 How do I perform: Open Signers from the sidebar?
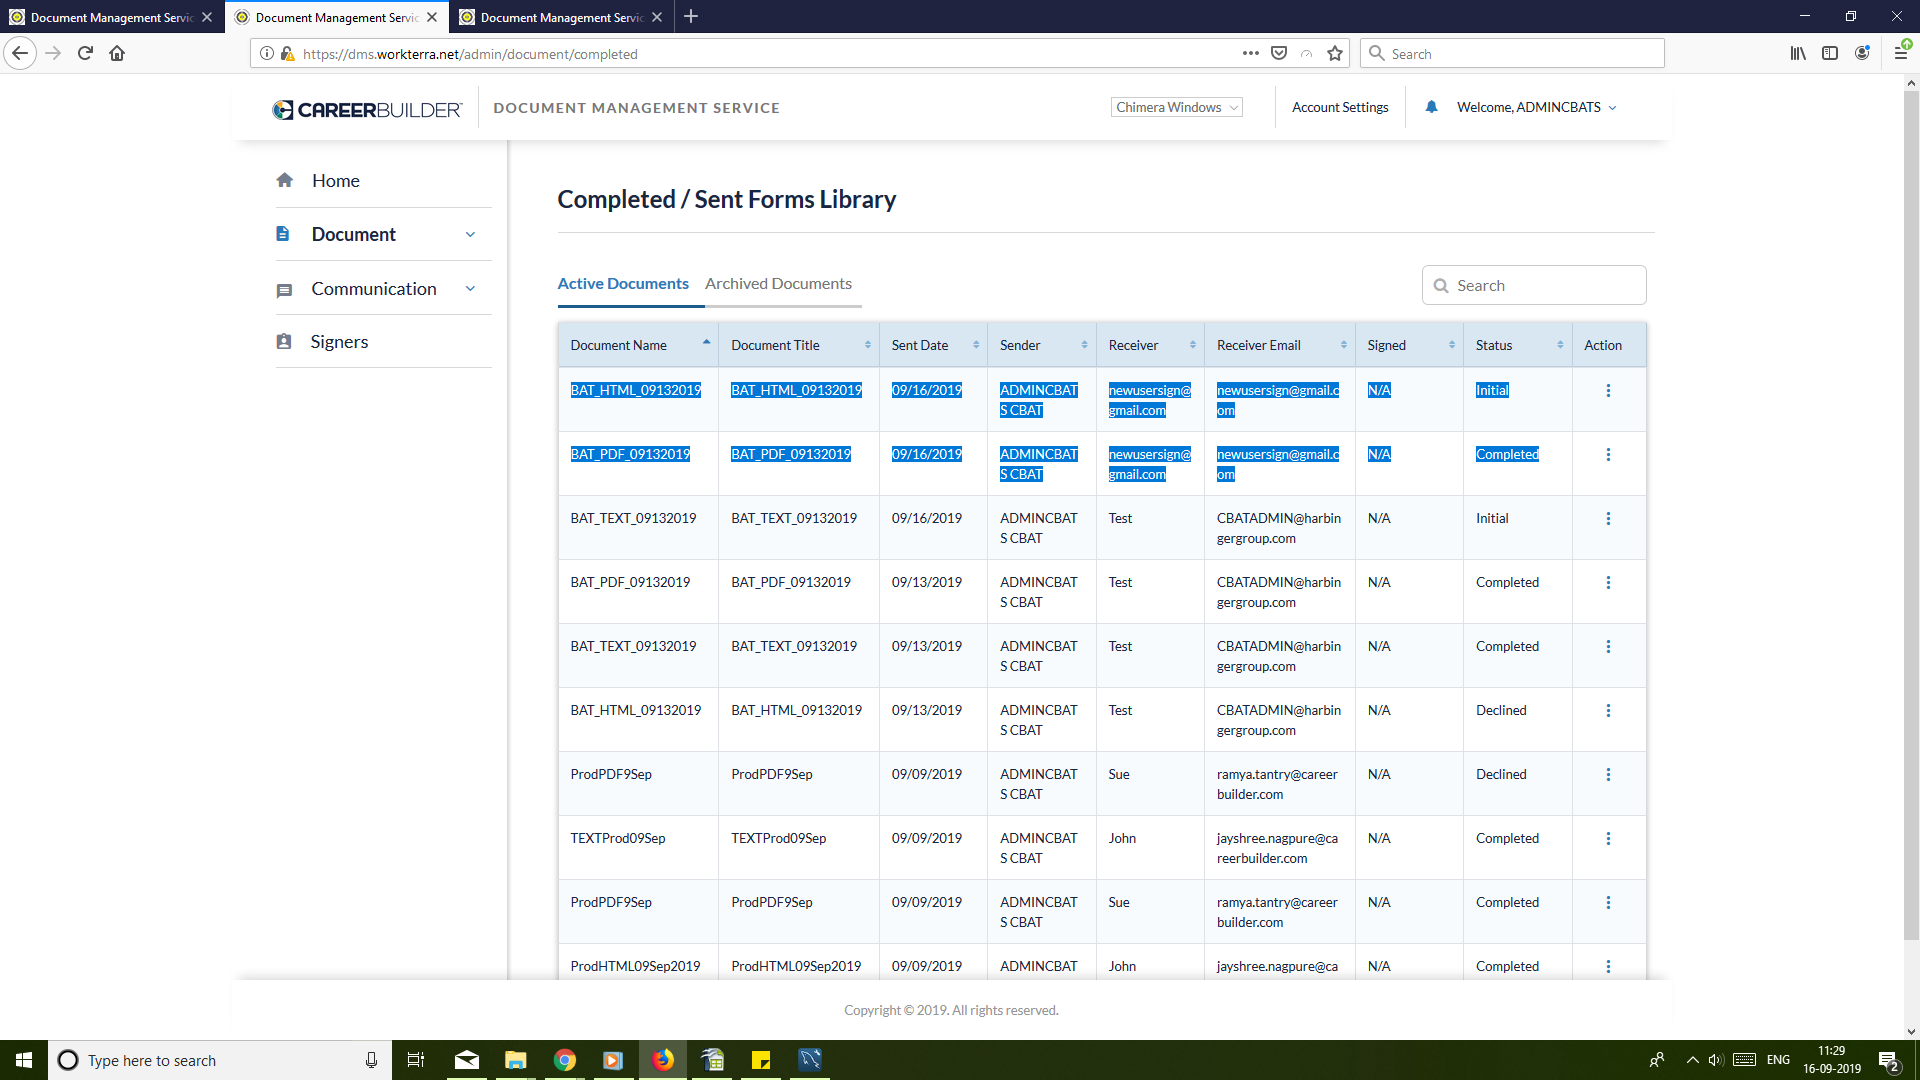[339, 342]
